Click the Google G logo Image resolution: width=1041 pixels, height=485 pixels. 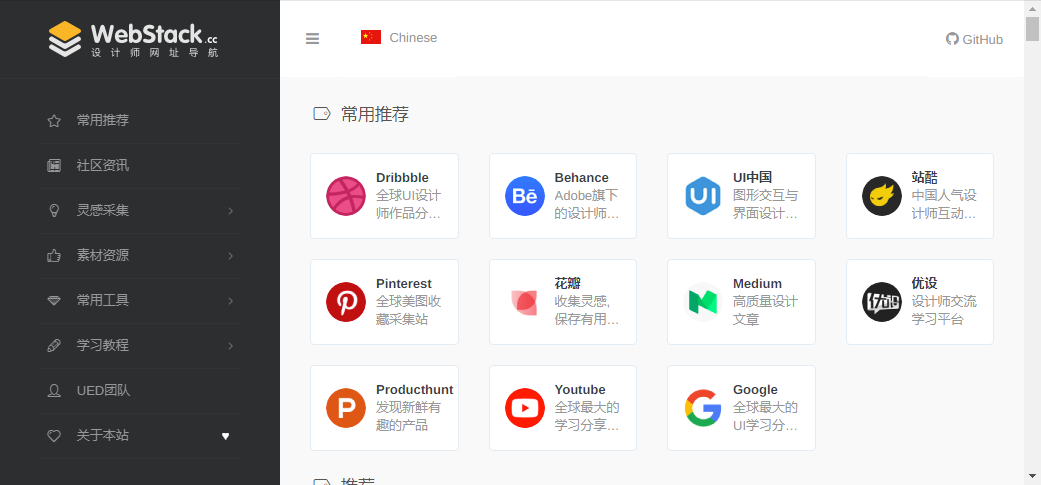(x=703, y=408)
